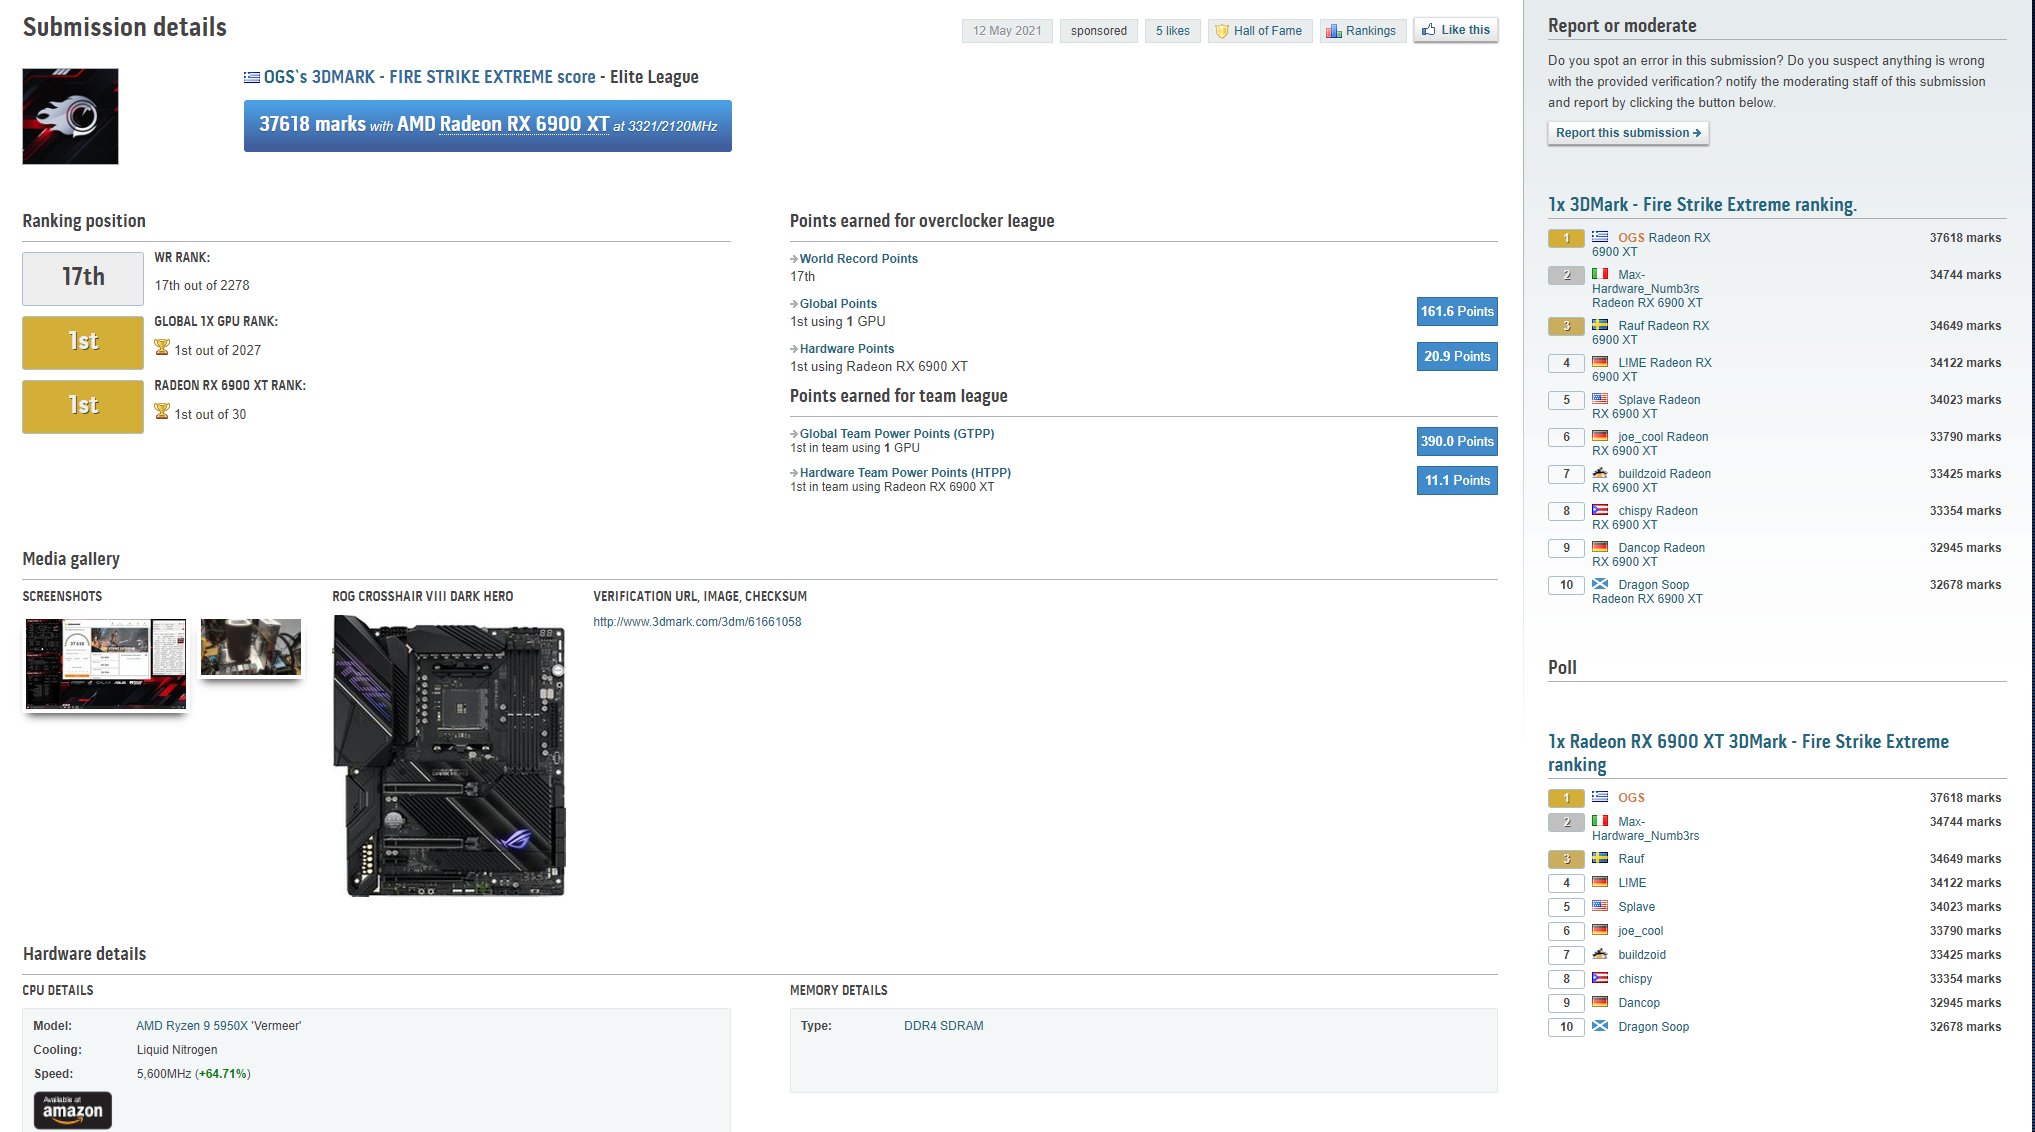Click the 37618 marks score banner
The image size is (2035, 1132).
click(x=487, y=126)
